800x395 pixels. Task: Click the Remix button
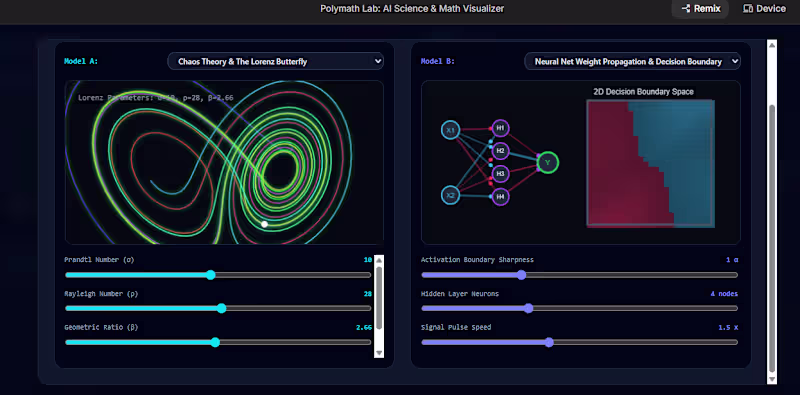pyautogui.click(x=700, y=9)
